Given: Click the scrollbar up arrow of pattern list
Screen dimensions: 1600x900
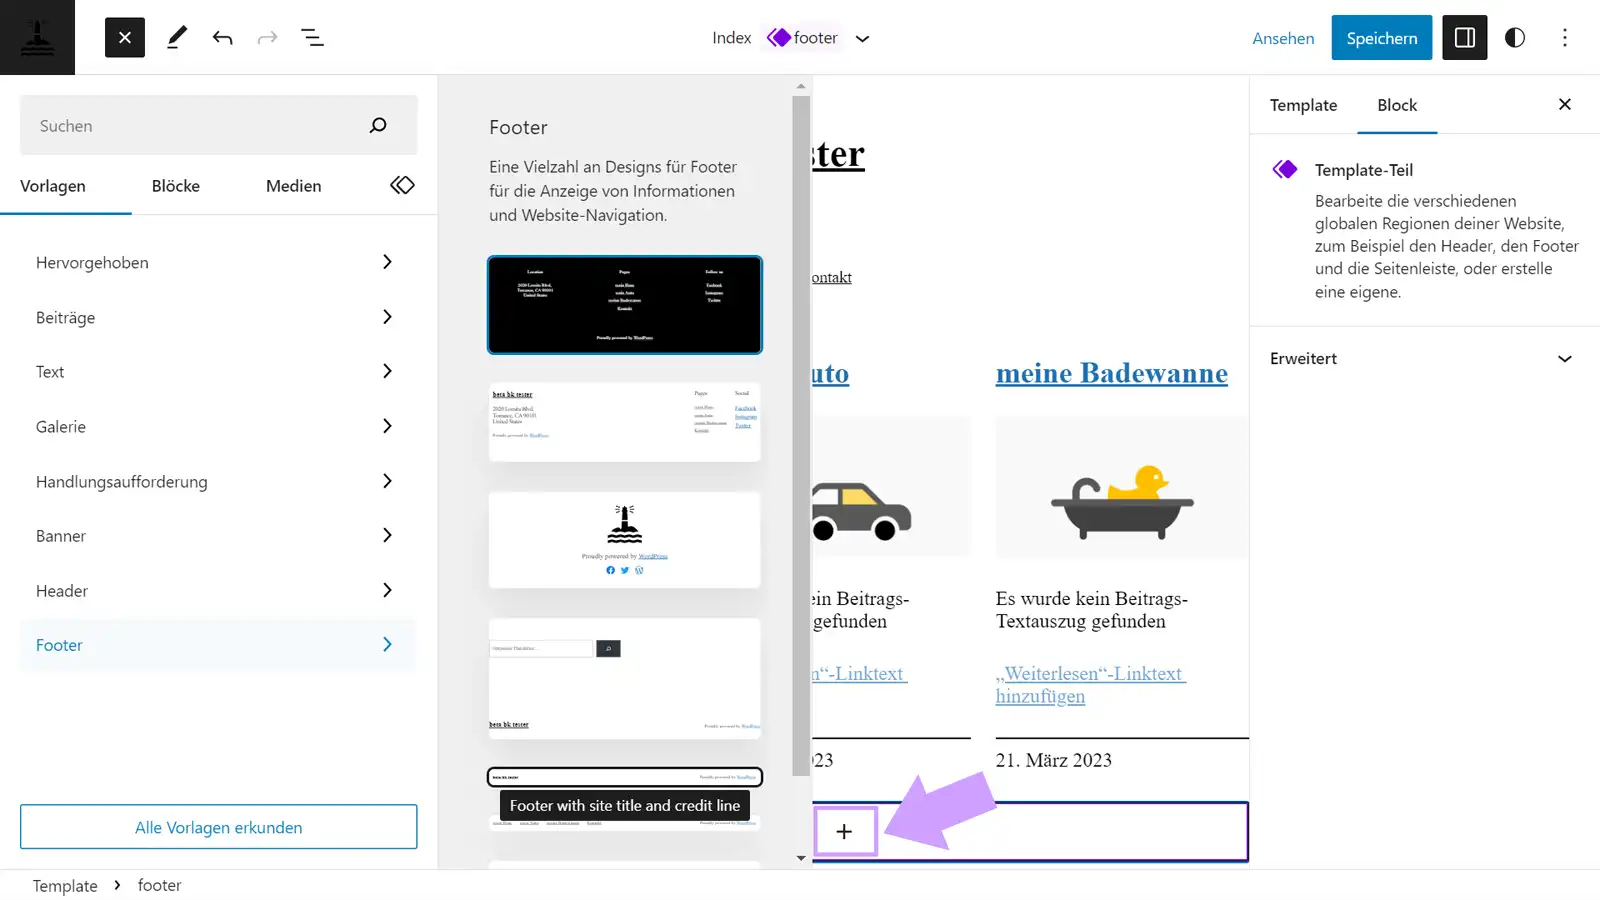Looking at the screenshot, I should pos(800,86).
